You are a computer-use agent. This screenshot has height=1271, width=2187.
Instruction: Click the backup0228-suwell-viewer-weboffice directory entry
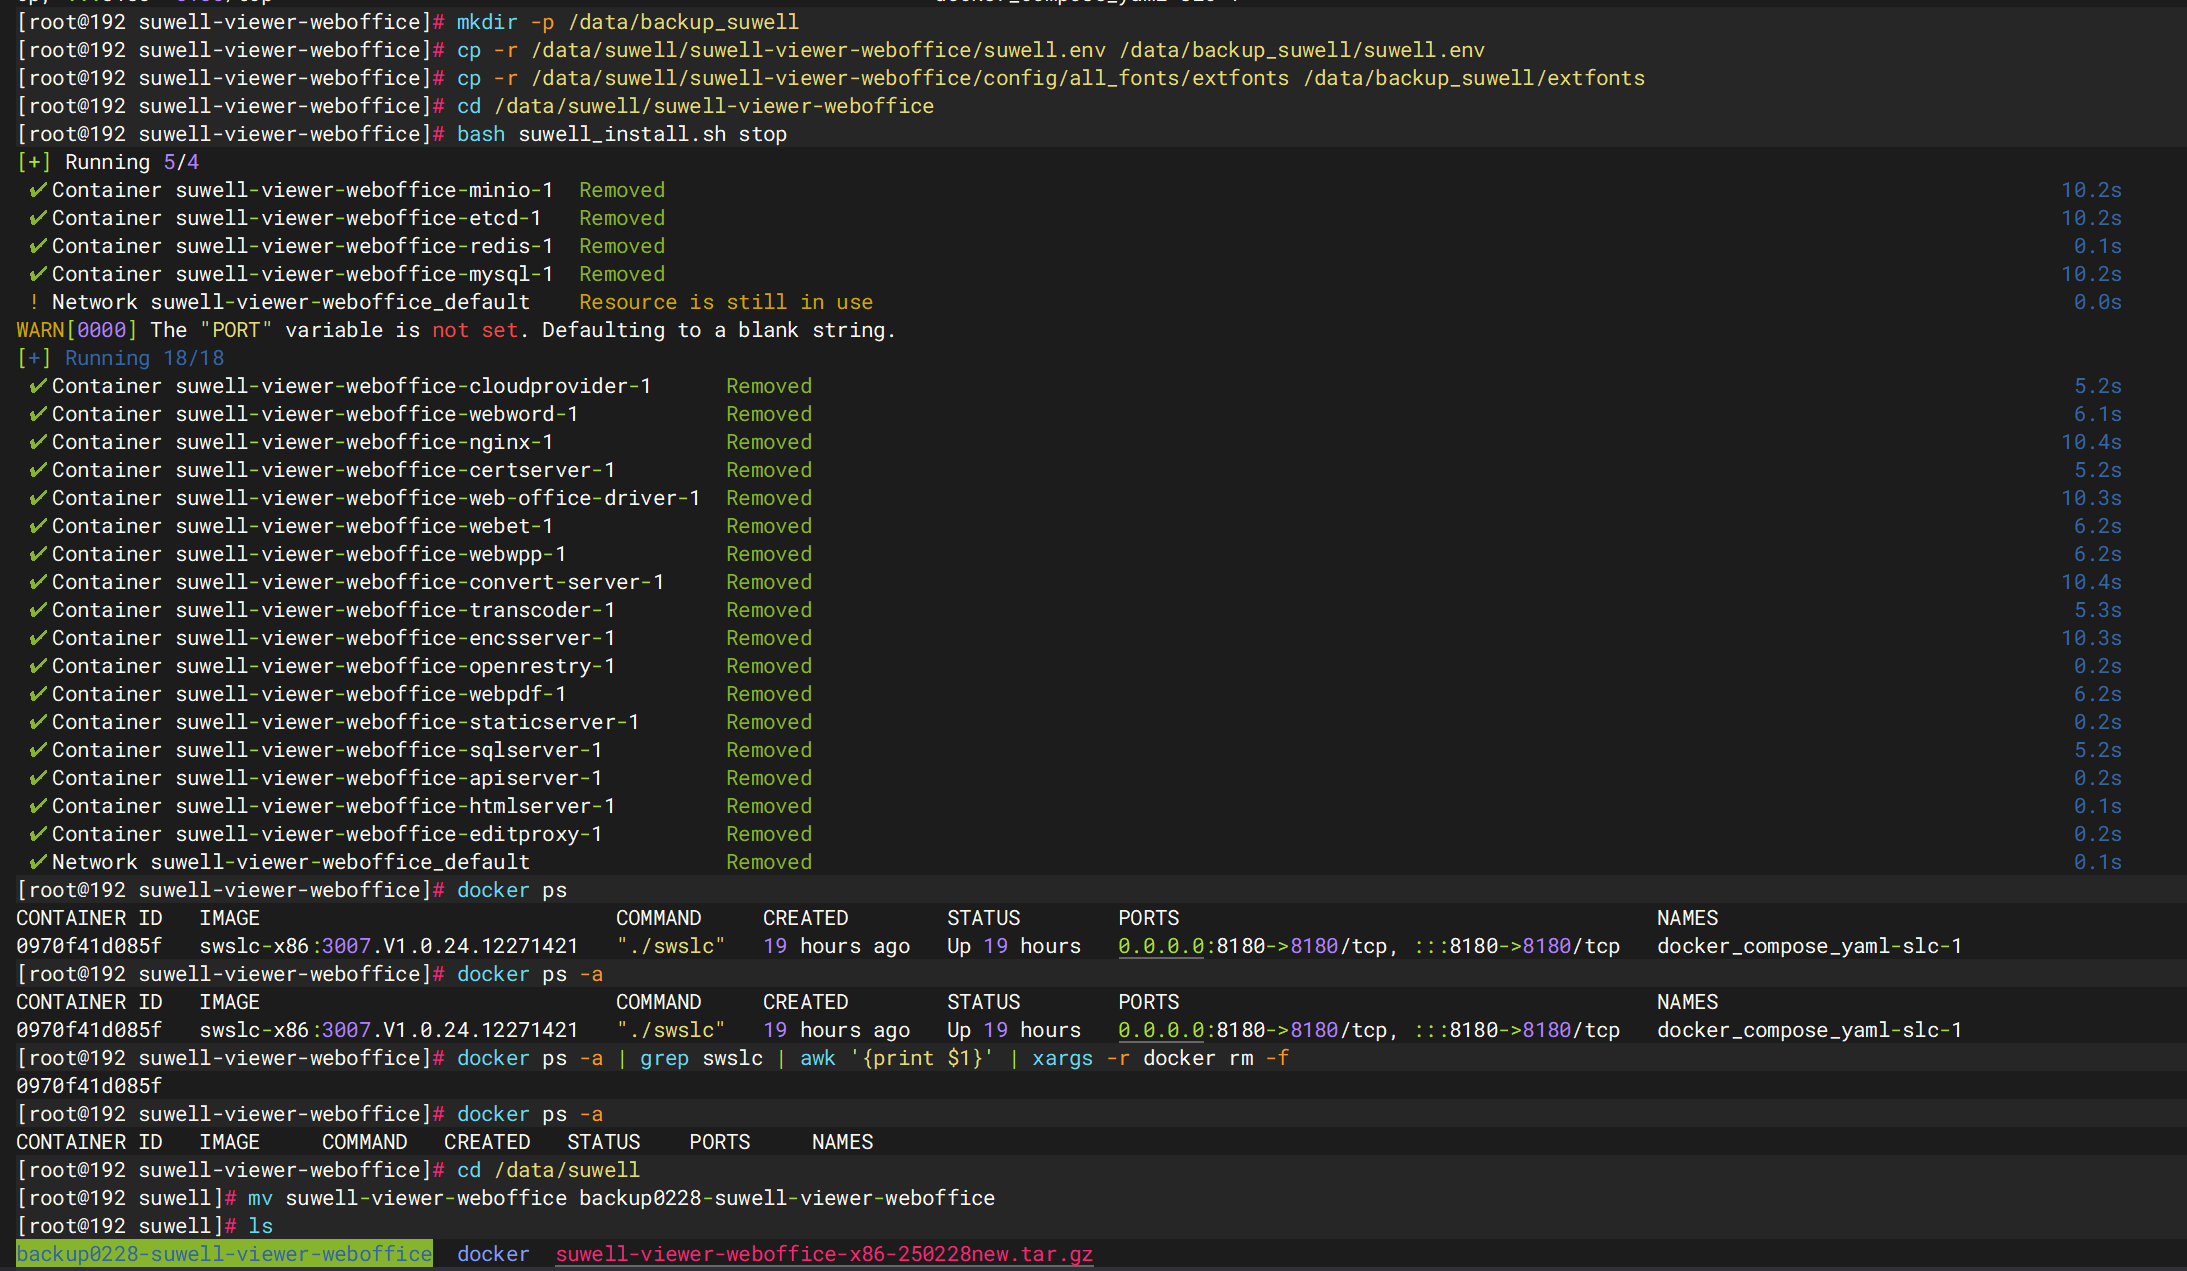(224, 1254)
